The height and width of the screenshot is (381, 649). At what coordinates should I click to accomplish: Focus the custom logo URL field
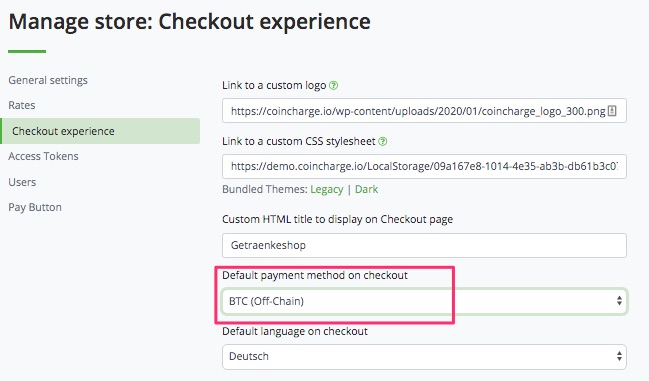pos(424,111)
